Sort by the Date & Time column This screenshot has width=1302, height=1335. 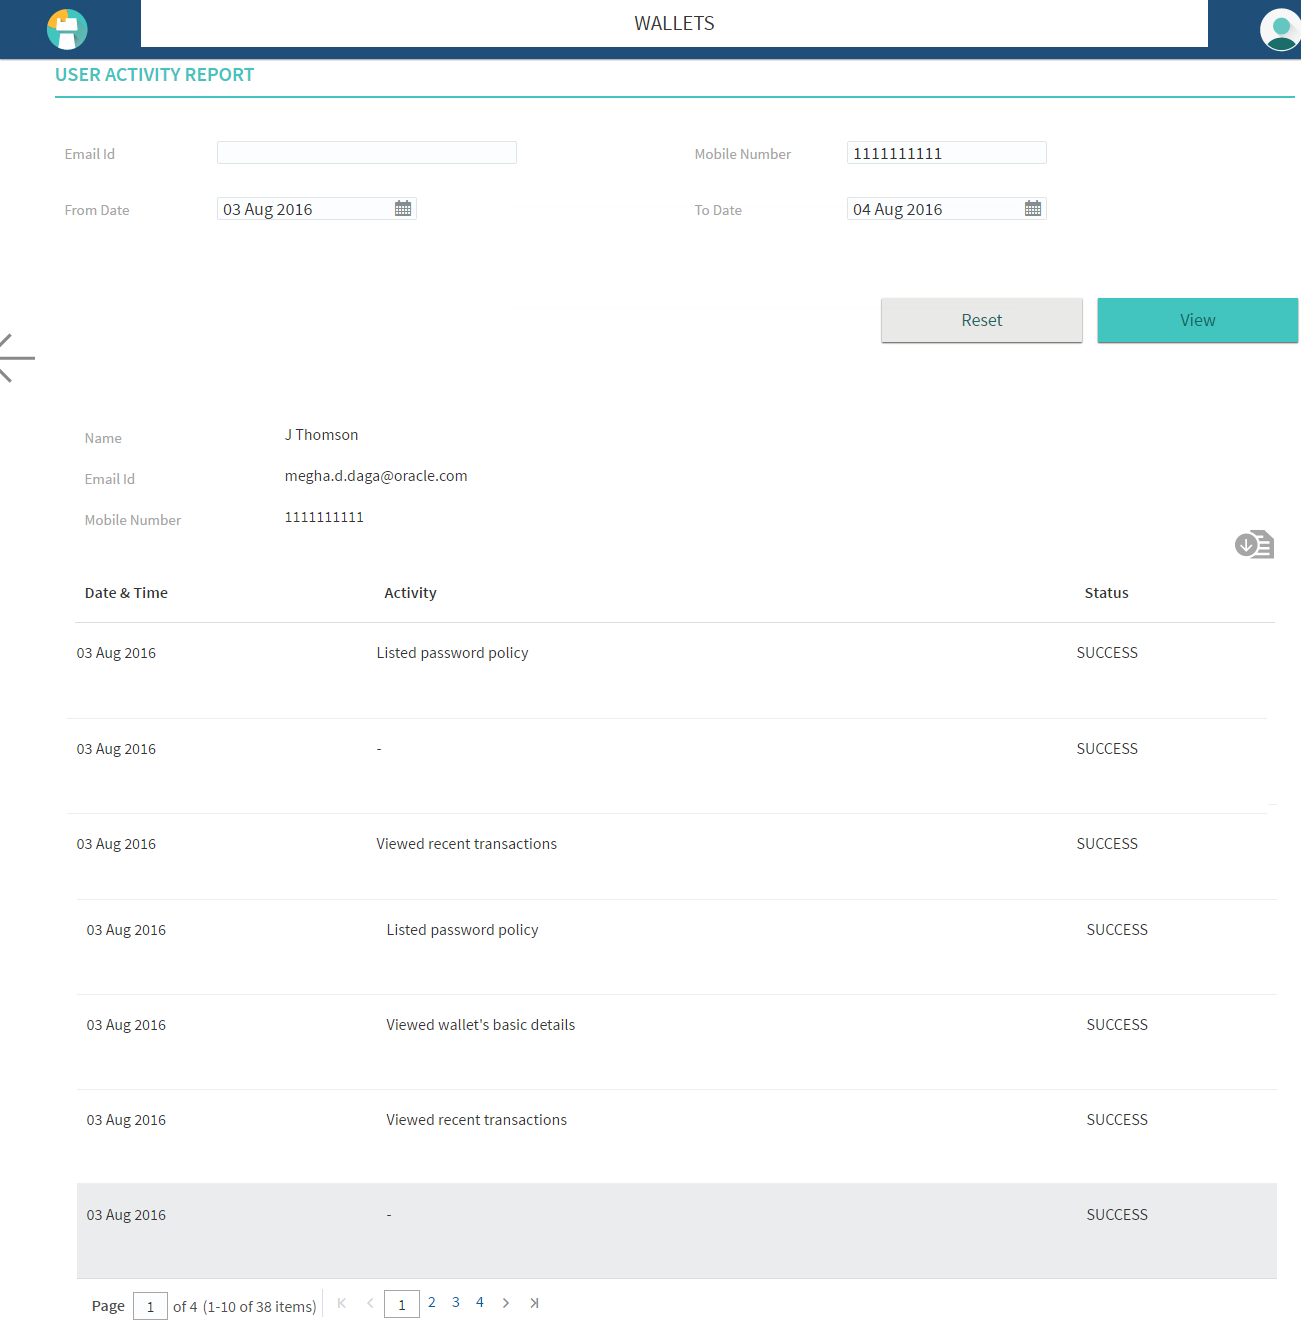click(x=126, y=592)
